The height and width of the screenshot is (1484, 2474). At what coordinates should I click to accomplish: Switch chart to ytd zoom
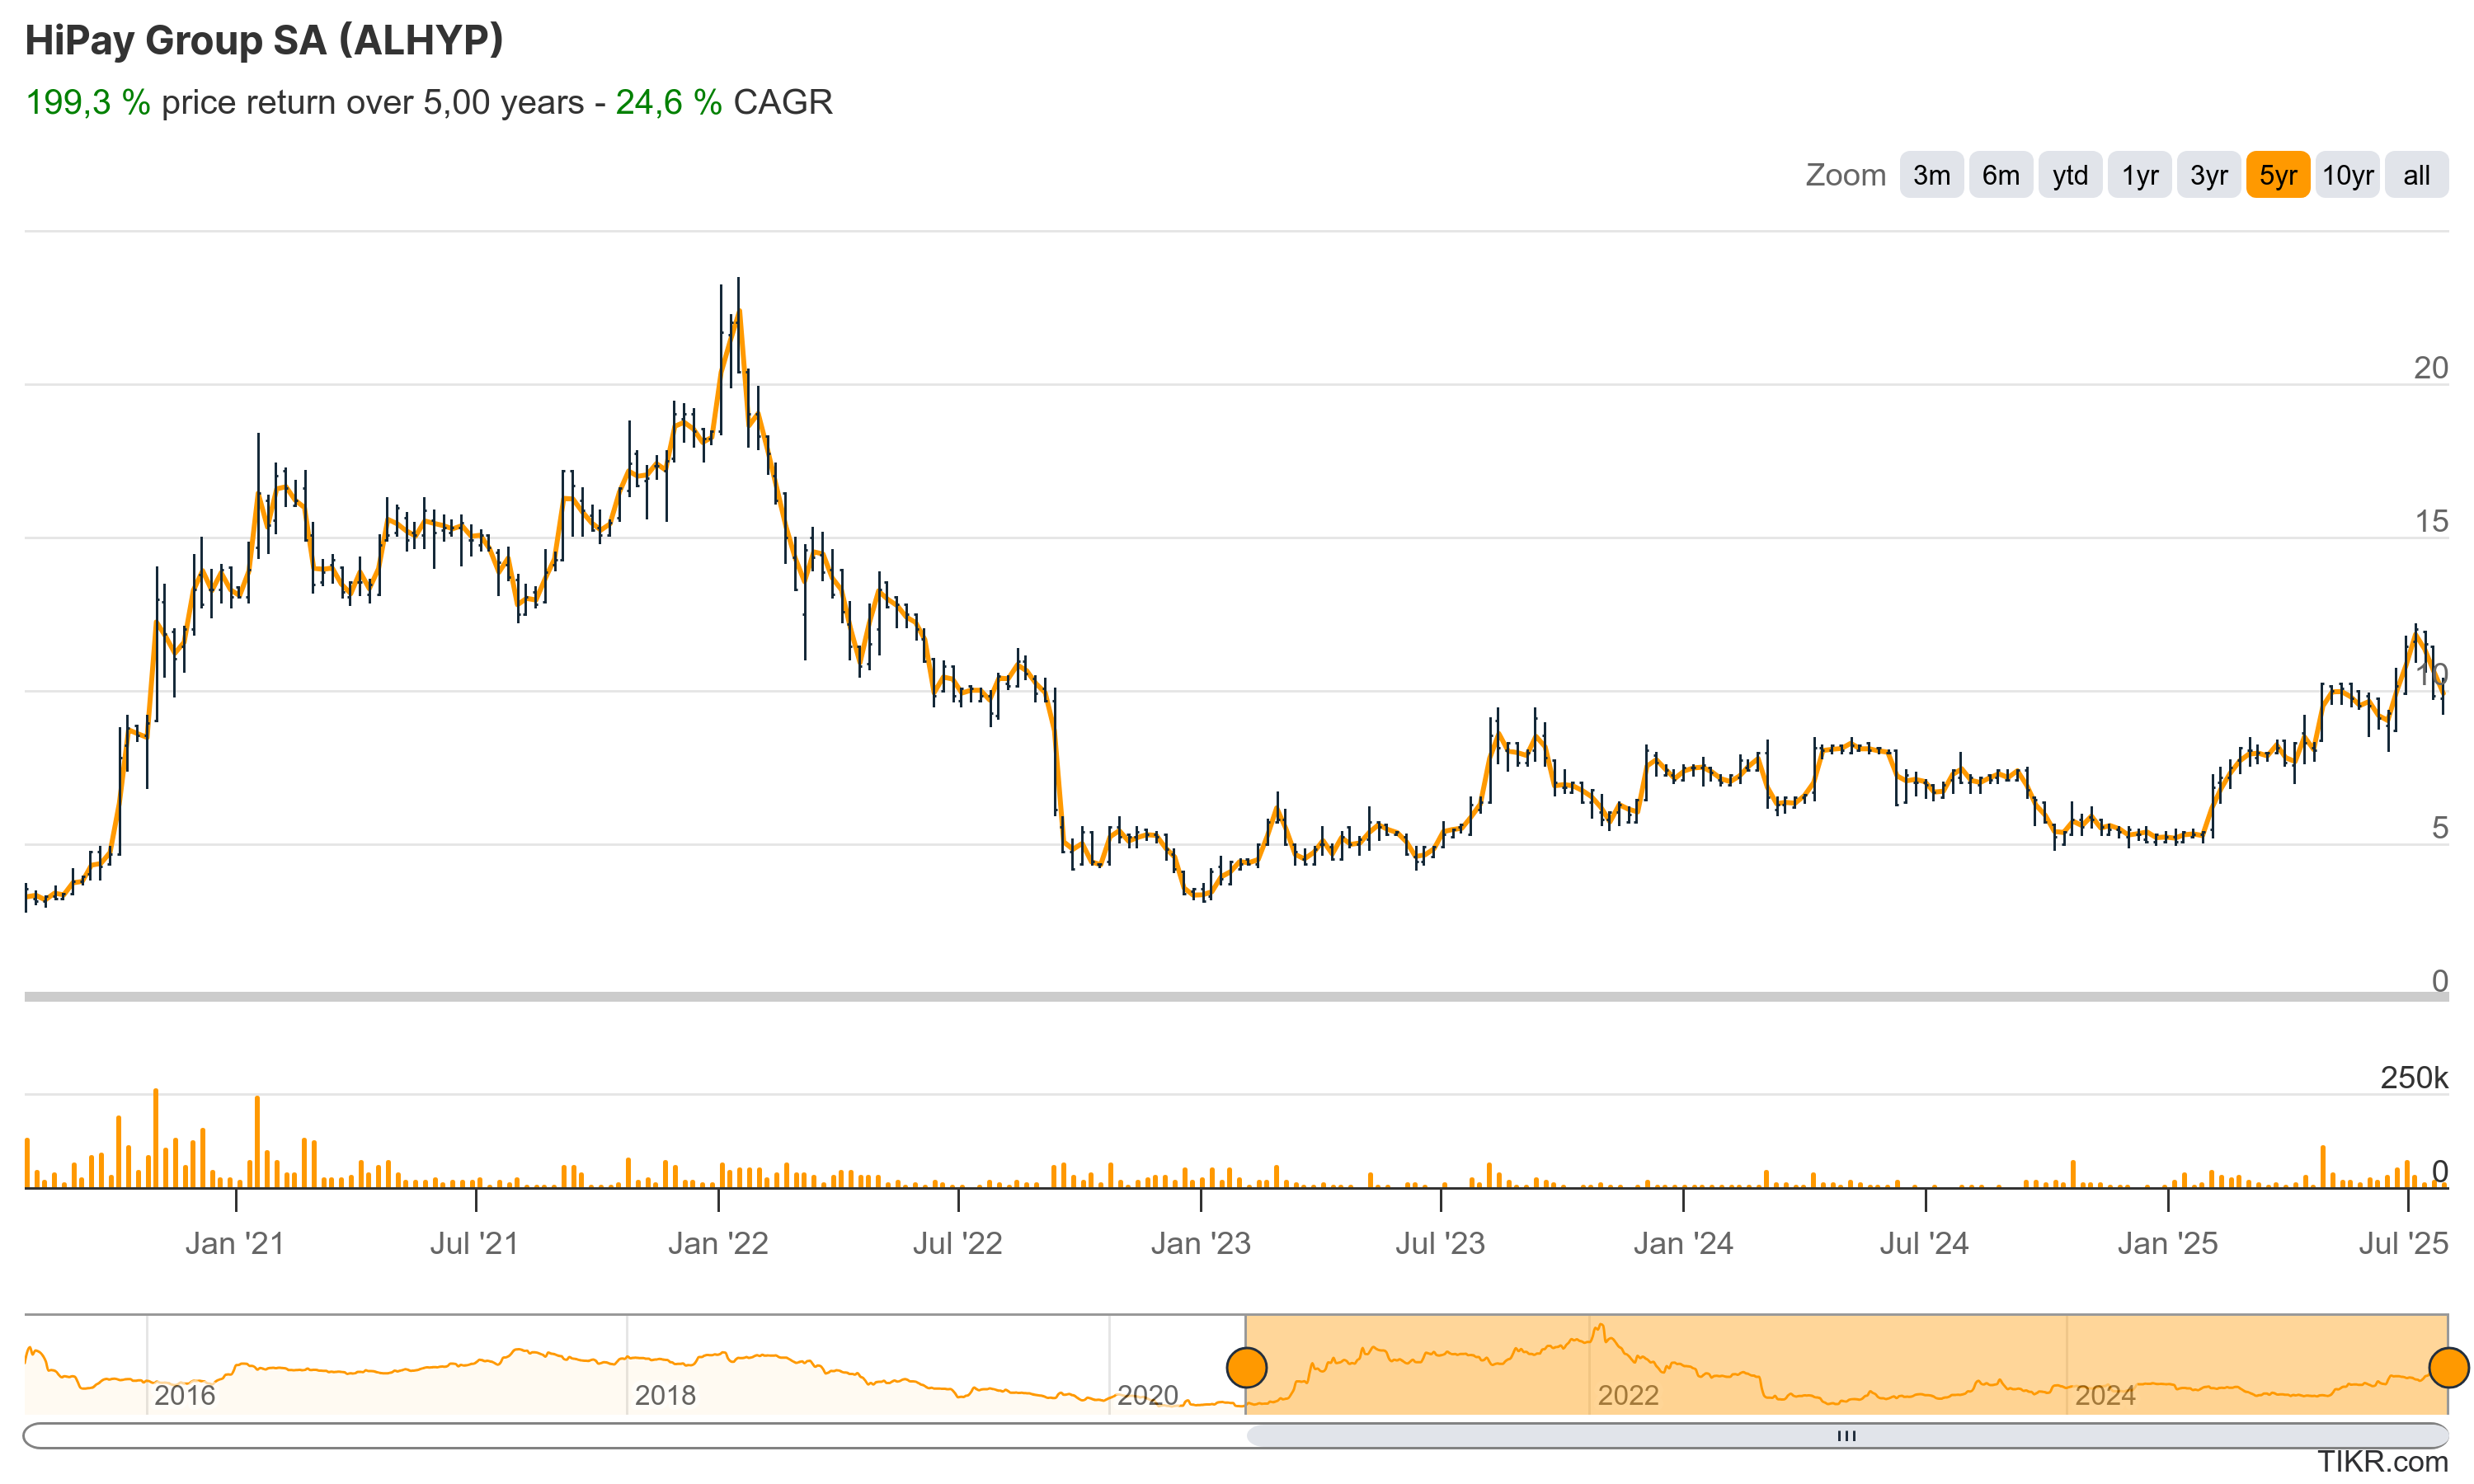(2069, 175)
